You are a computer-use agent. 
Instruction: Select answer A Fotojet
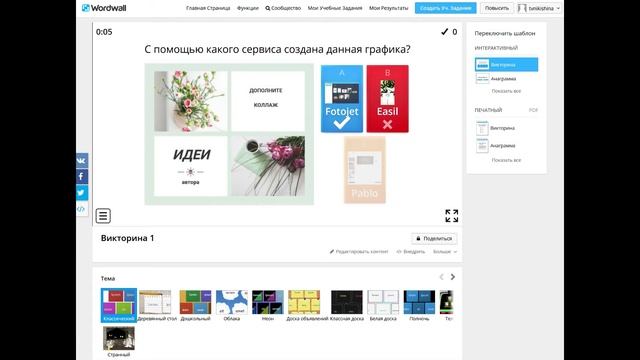342,99
